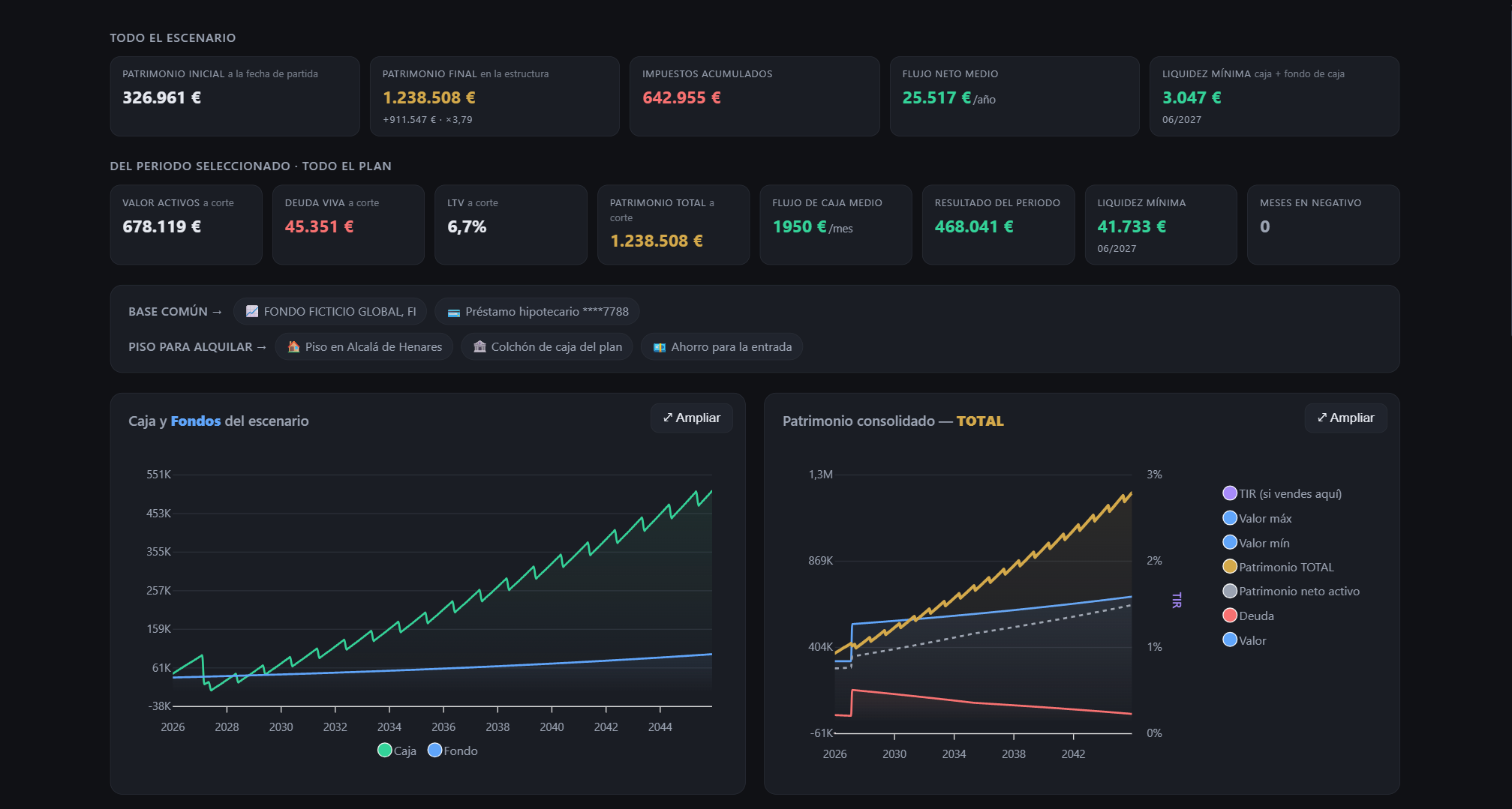Open the FONDO FICTICIO GLOBAL, FI chip
The image size is (1512, 809).
330,312
